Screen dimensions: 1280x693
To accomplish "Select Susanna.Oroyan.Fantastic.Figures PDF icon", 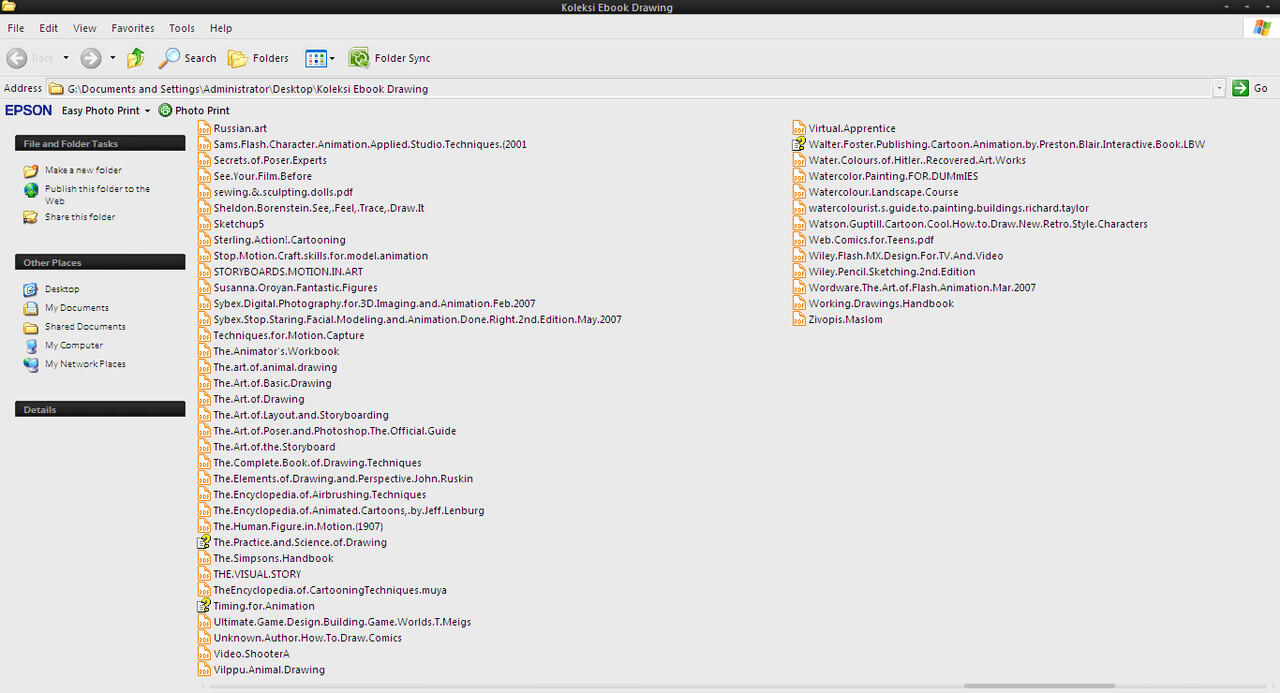I will pos(204,288).
